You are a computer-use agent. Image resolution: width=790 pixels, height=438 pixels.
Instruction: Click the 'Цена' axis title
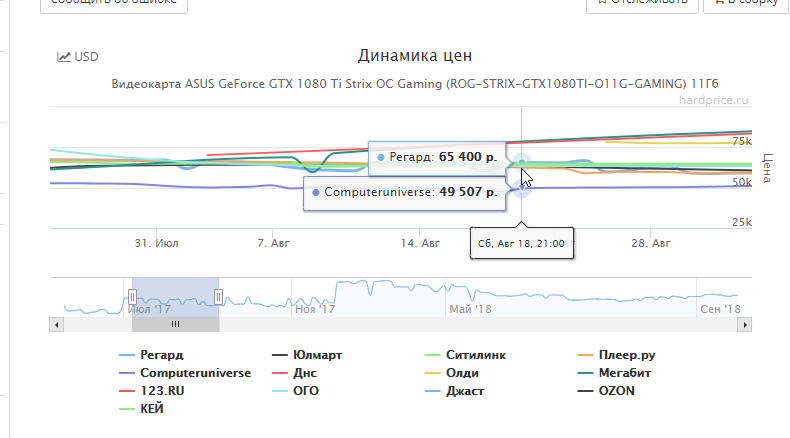point(767,168)
